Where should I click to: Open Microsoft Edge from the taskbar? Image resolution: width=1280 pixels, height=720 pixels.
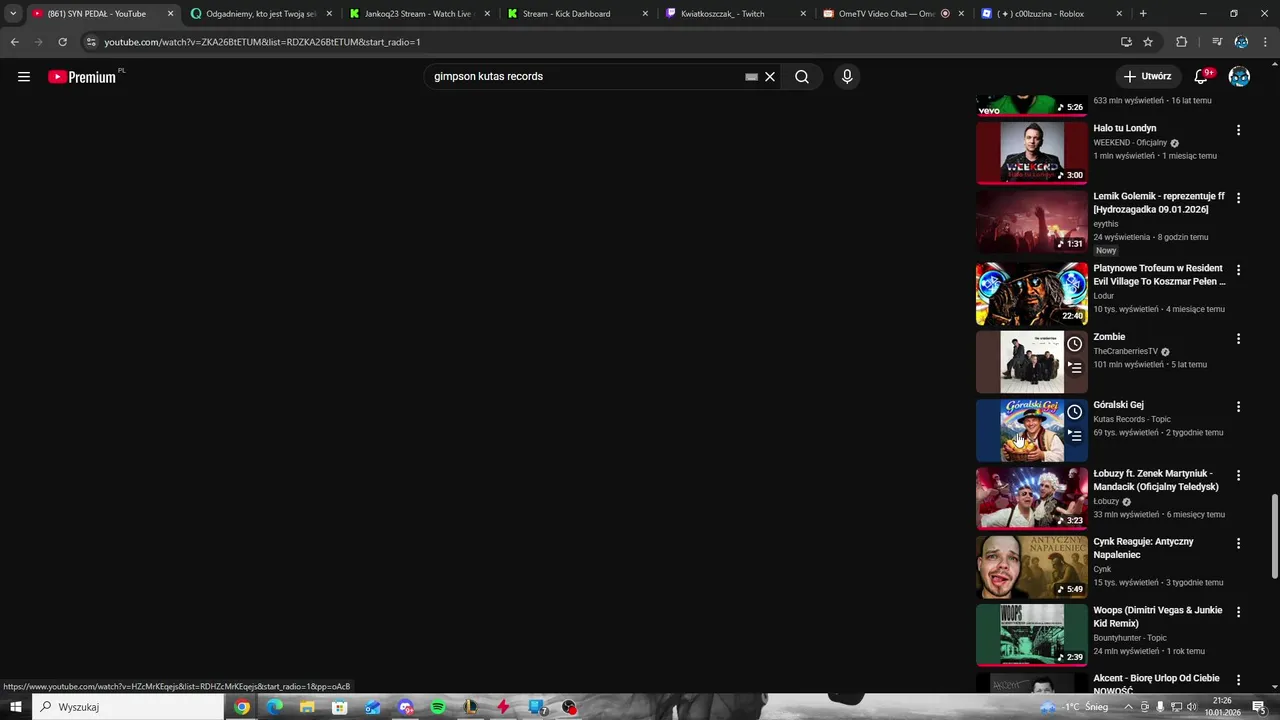click(275, 707)
